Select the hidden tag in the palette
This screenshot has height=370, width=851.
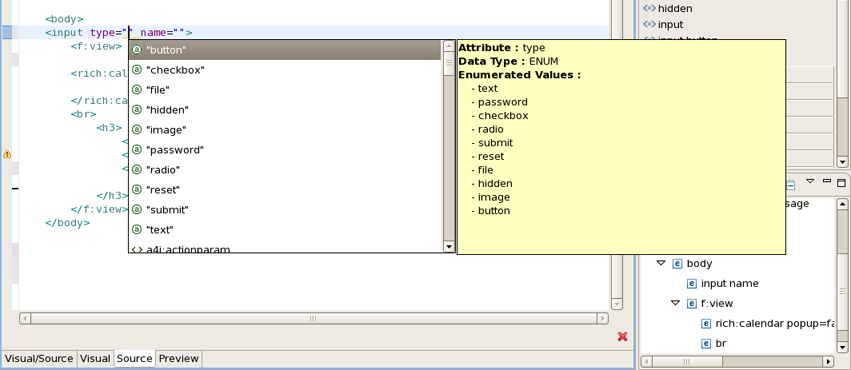point(668,8)
